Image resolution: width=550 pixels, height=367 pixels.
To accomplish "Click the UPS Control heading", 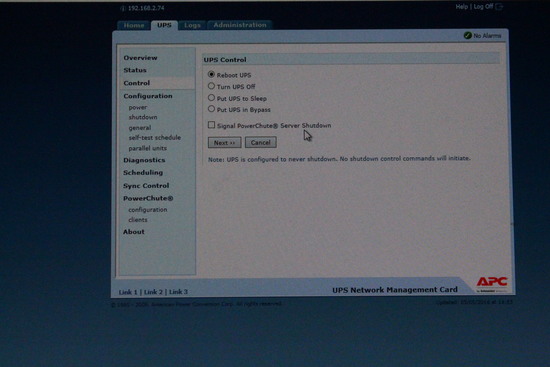I will pos(225,60).
